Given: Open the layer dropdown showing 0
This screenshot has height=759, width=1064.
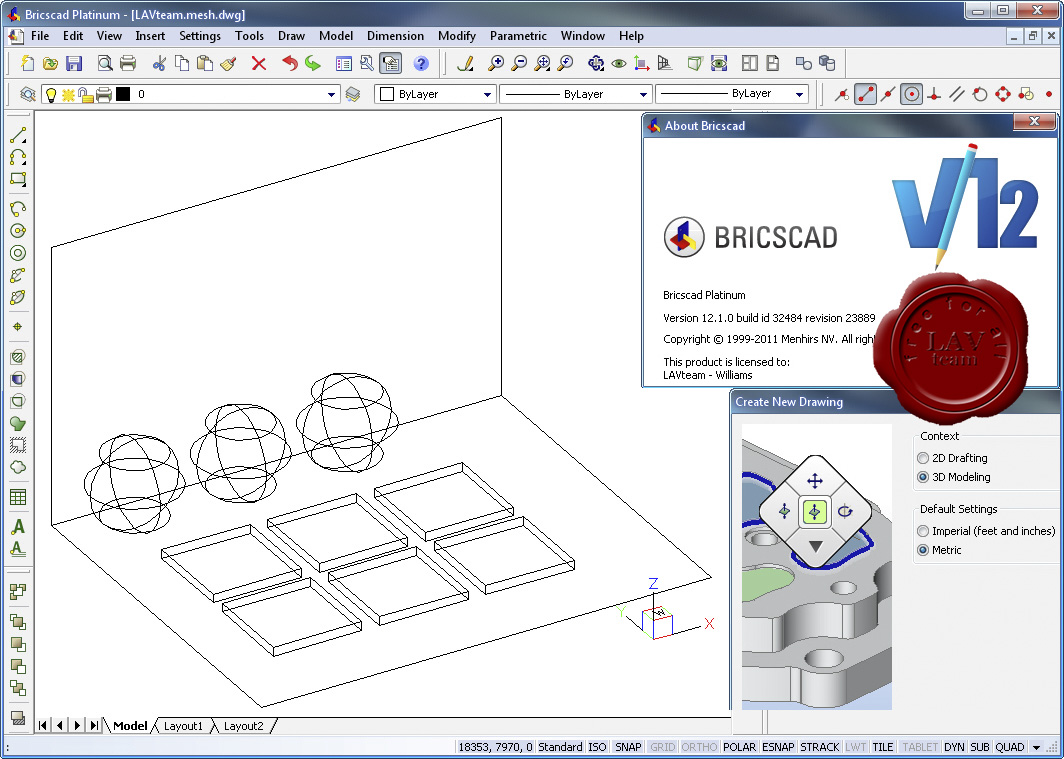Looking at the screenshot, I should point(331,94).
